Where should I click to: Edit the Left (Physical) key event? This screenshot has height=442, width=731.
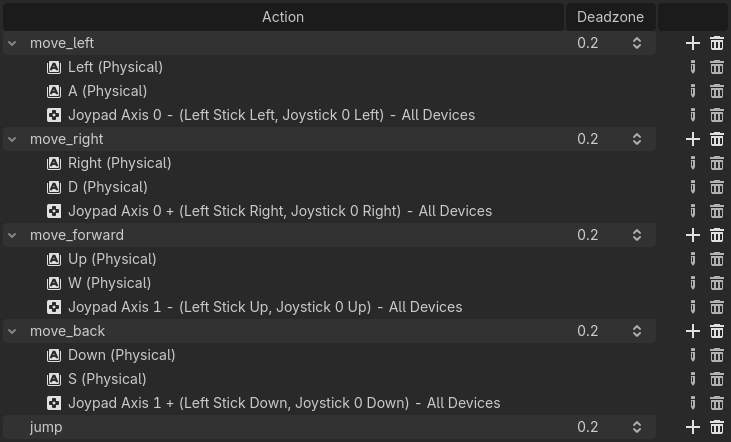(693, 67)
